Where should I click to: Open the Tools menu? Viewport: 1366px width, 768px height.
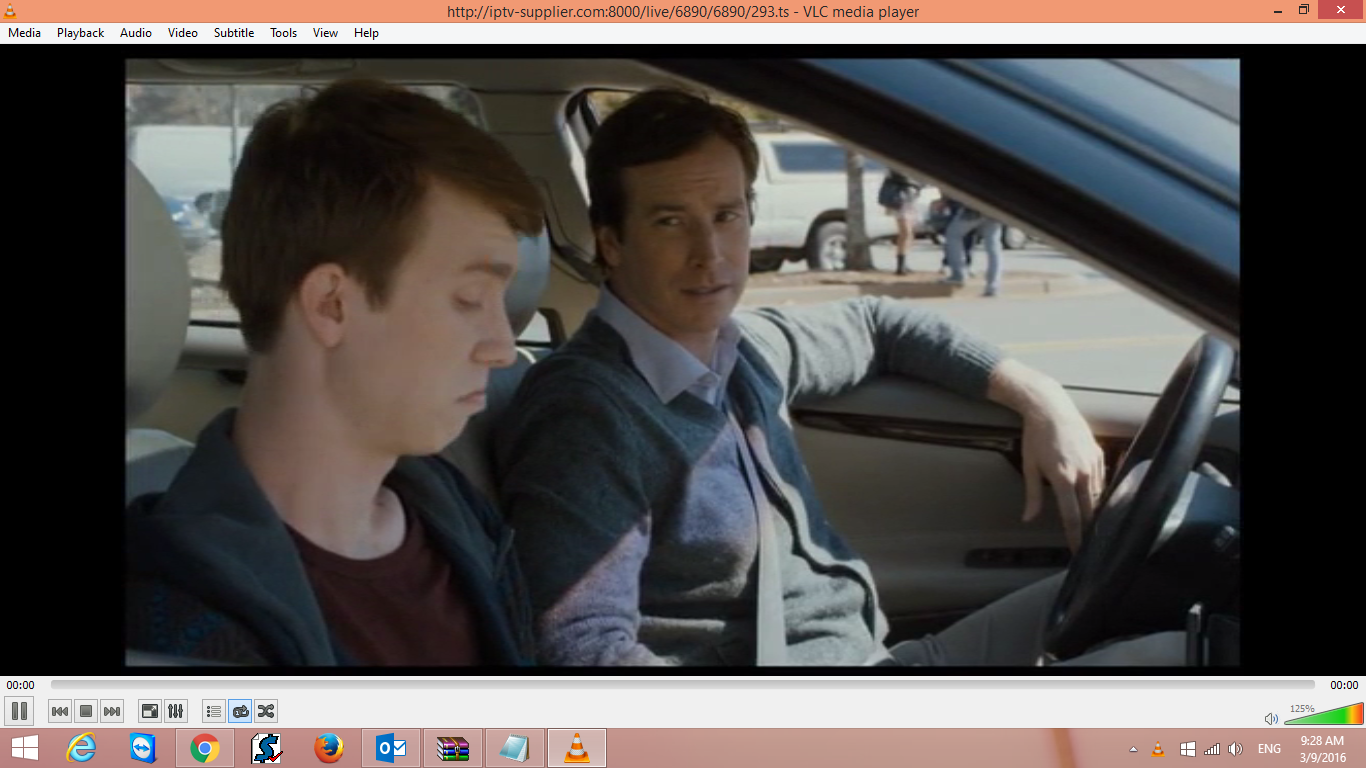(x=283, y=33)
